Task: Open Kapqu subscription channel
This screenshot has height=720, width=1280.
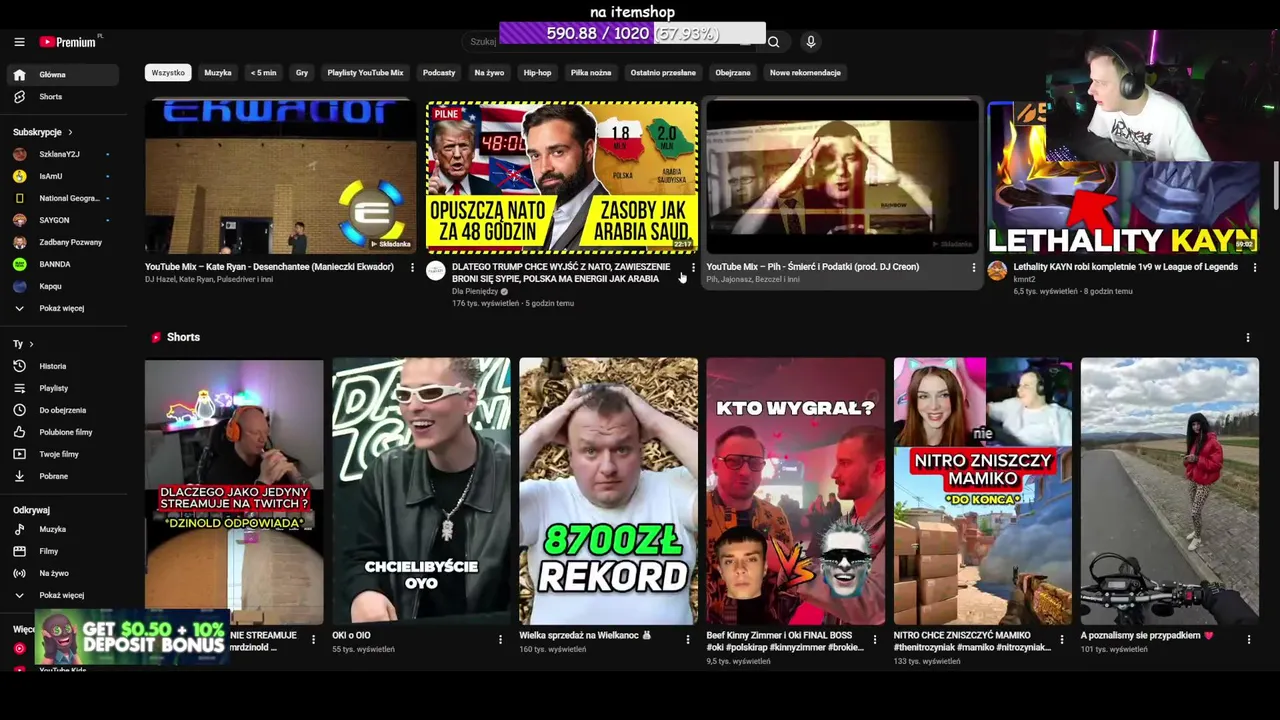Action: point(63,286)
